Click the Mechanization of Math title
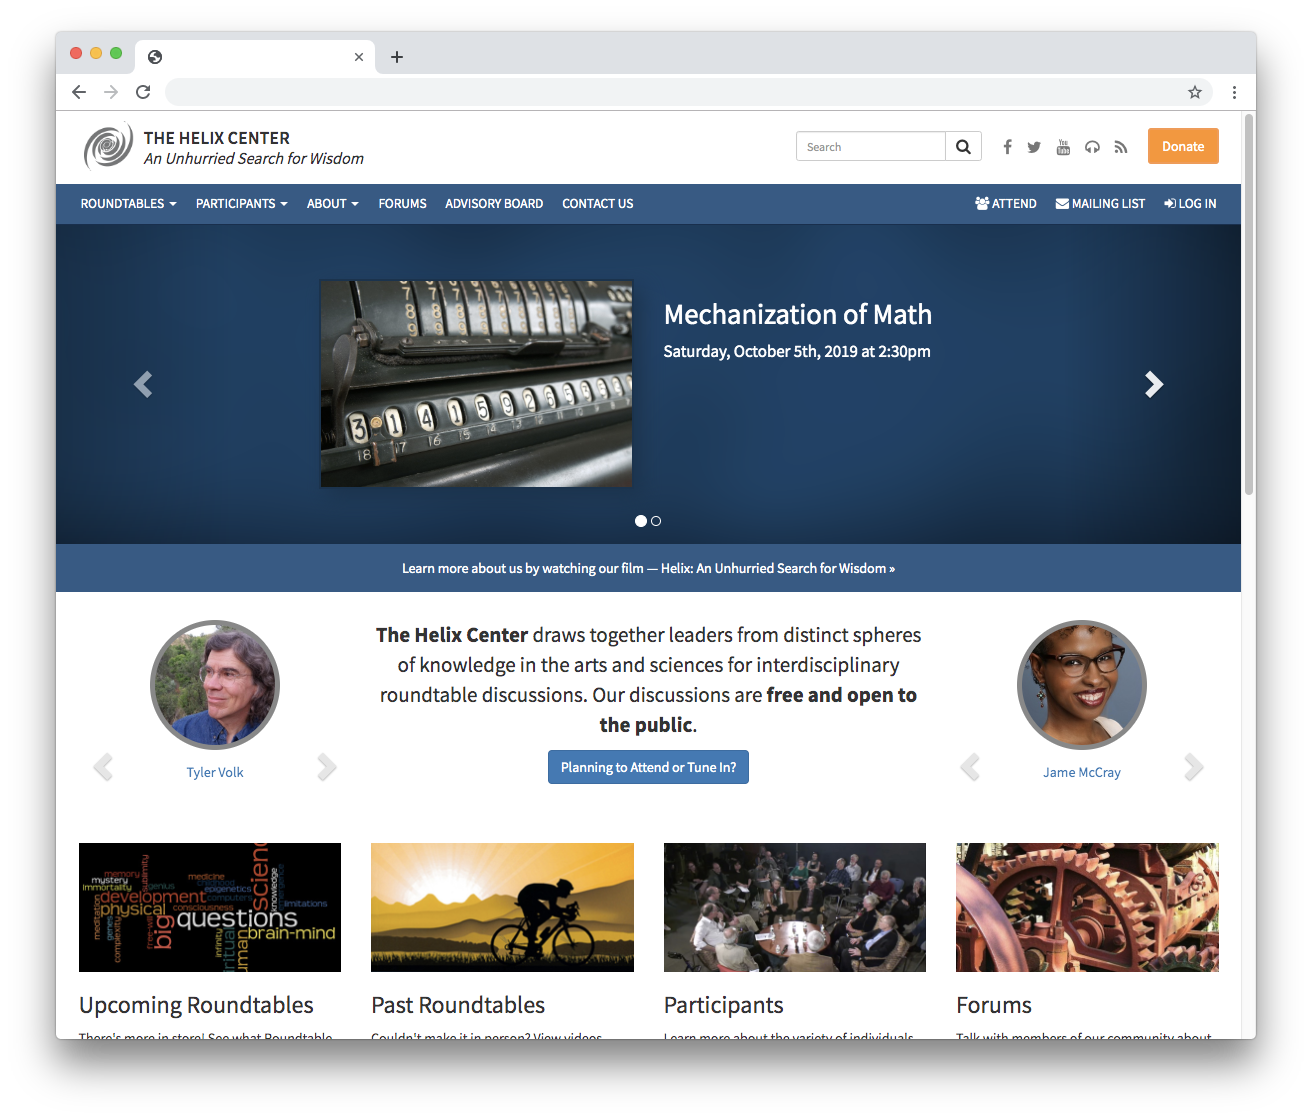Screen dimensions: 1312x1119 tap(798, 315)
